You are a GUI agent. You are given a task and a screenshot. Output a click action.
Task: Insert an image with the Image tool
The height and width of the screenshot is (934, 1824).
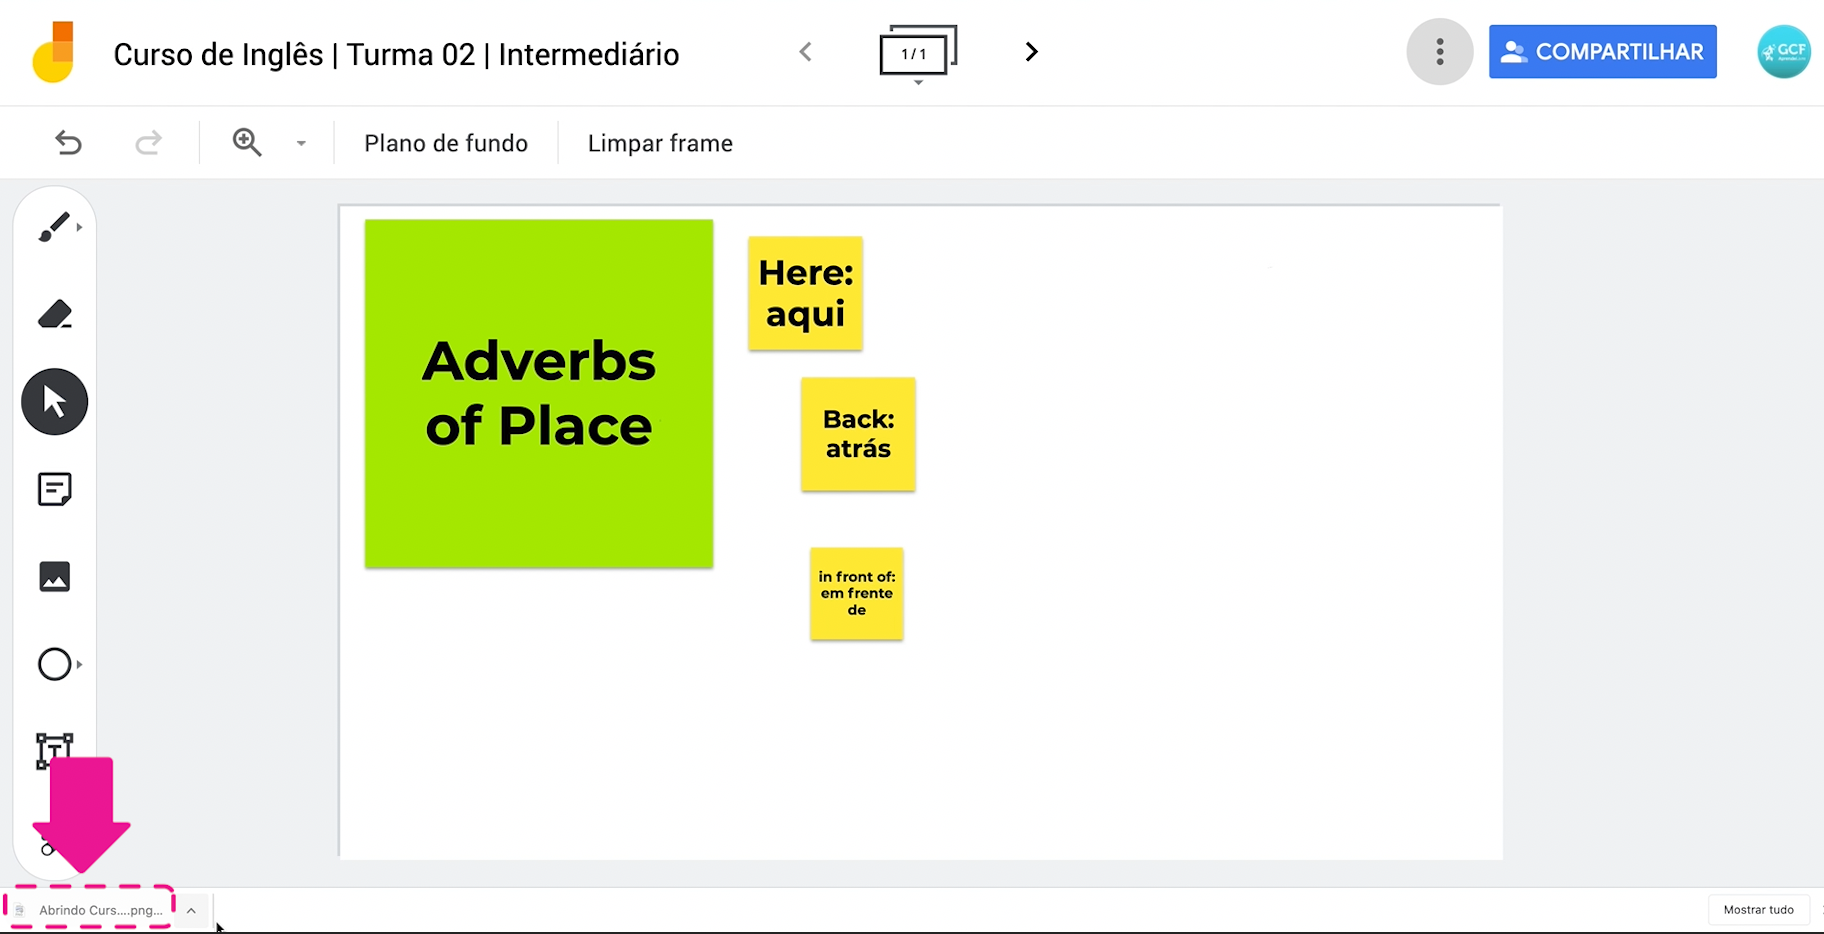[x=54, y=577]
